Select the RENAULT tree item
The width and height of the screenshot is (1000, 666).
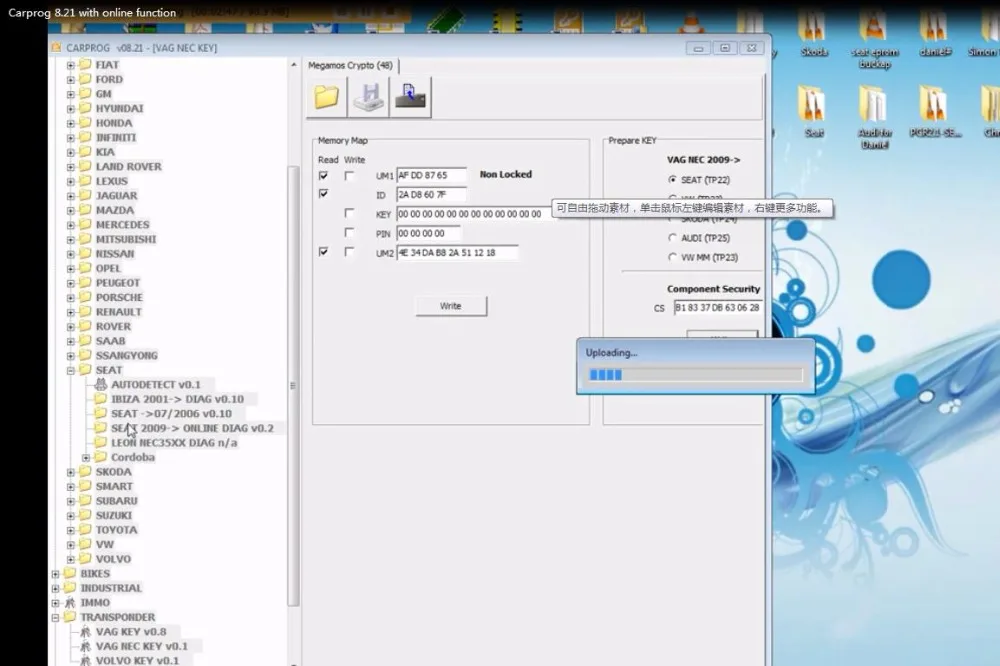click(119, 312)
